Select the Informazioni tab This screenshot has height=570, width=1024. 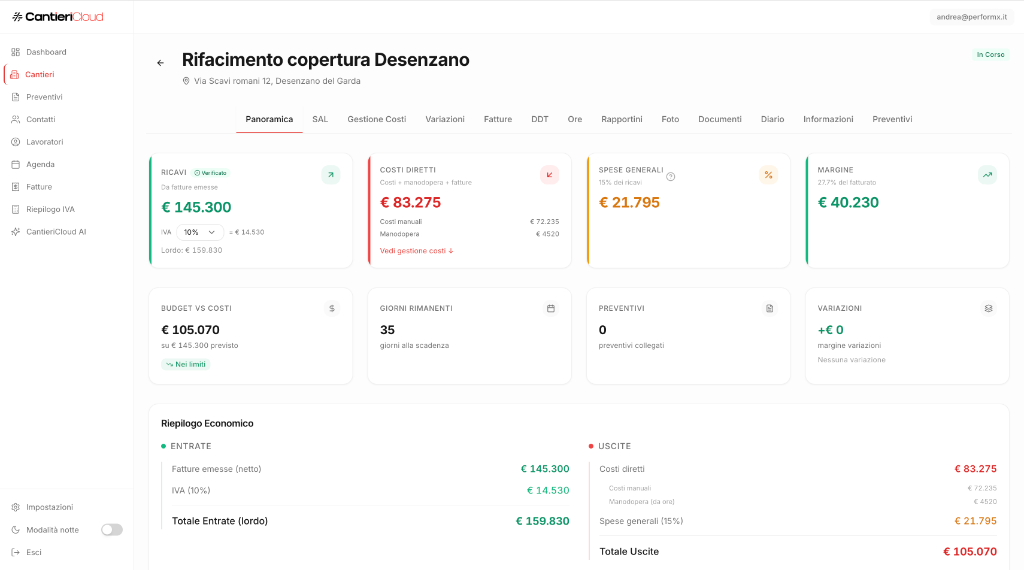[828, 119]
